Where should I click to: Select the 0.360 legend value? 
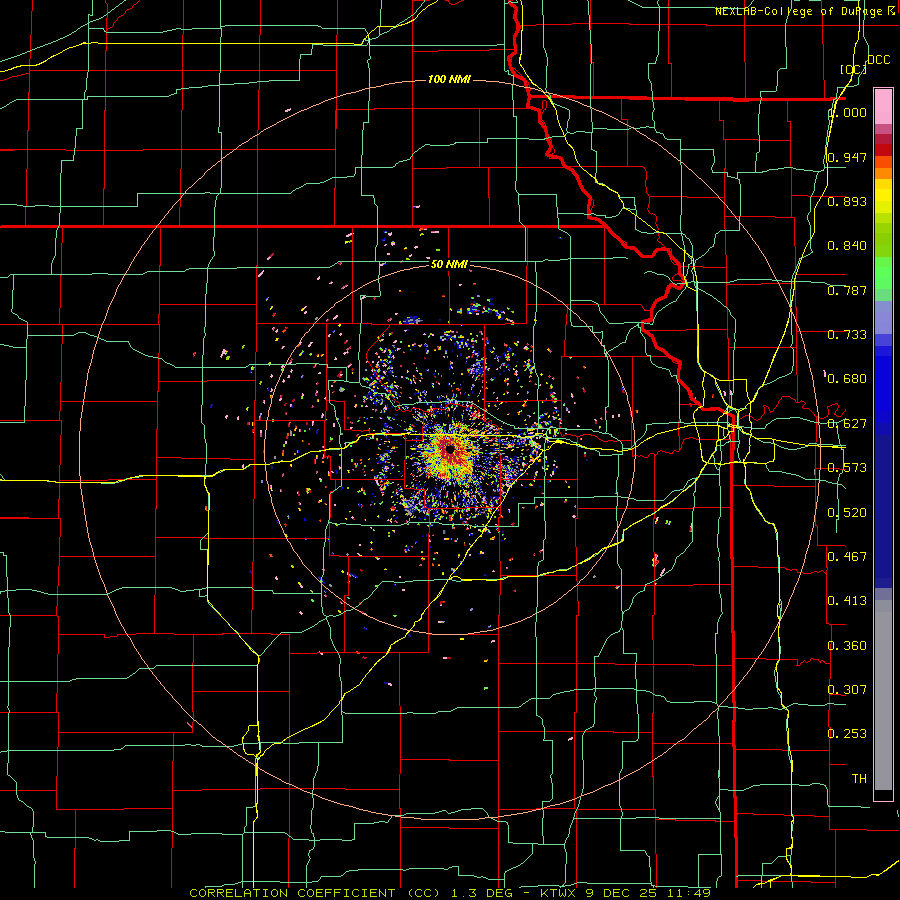(847, 646)
